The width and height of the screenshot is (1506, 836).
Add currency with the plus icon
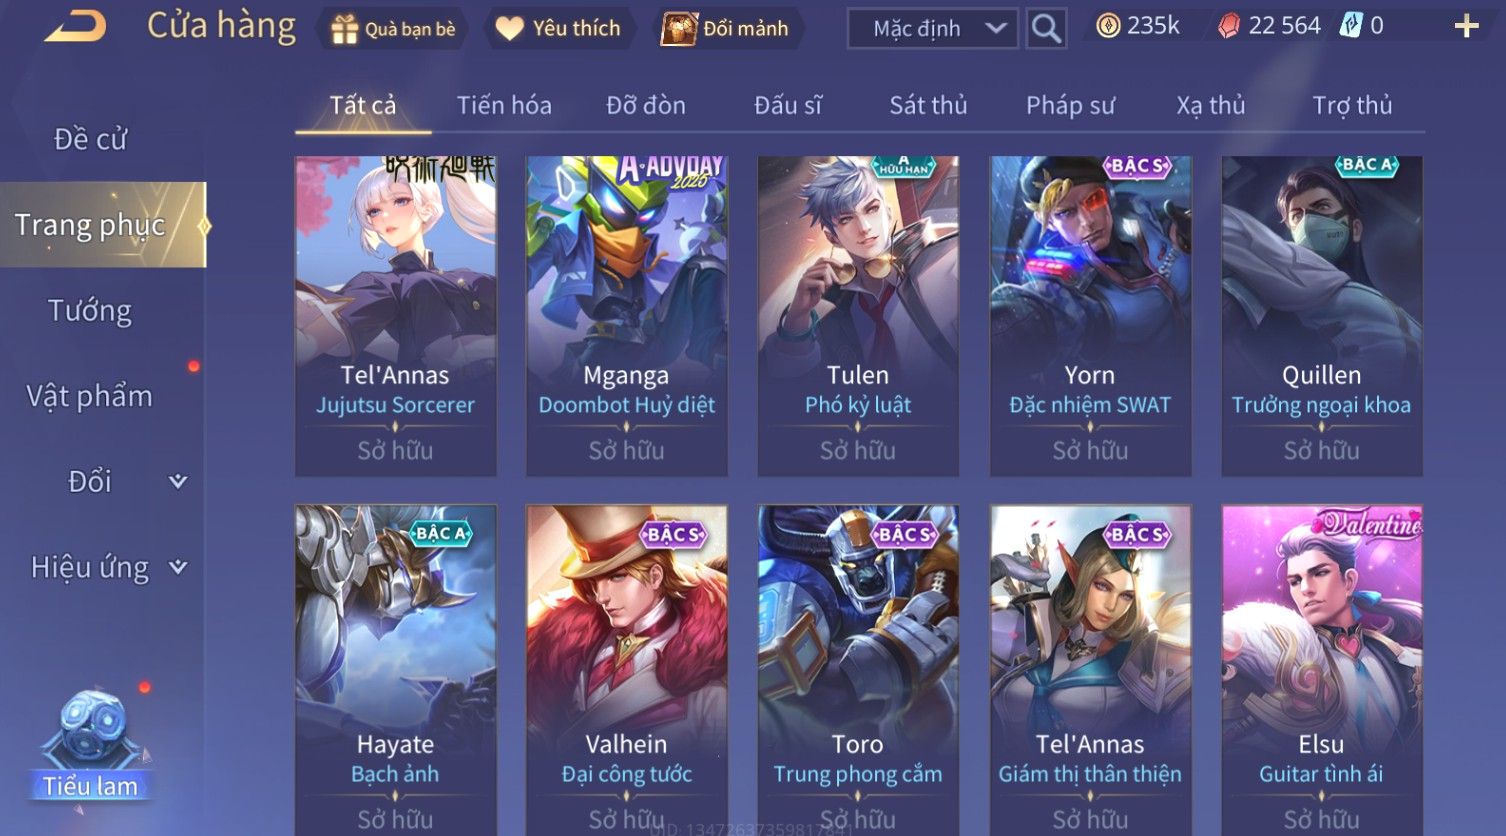1466,26
